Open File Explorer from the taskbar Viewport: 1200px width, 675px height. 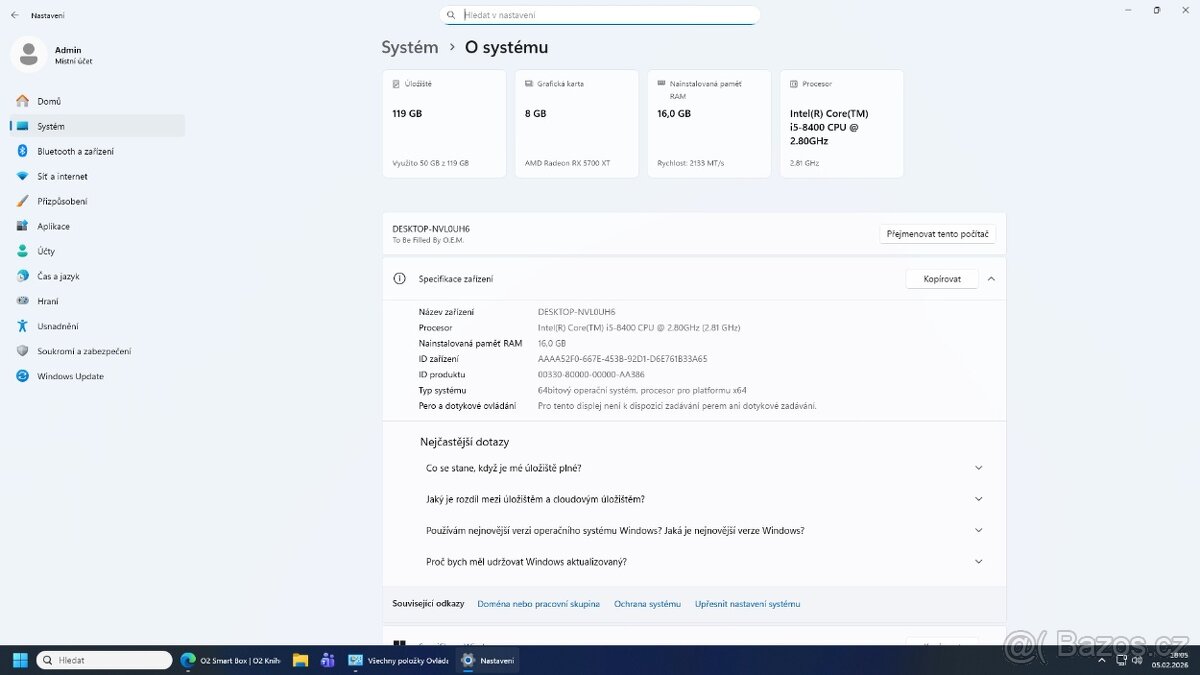pos(300,660)
